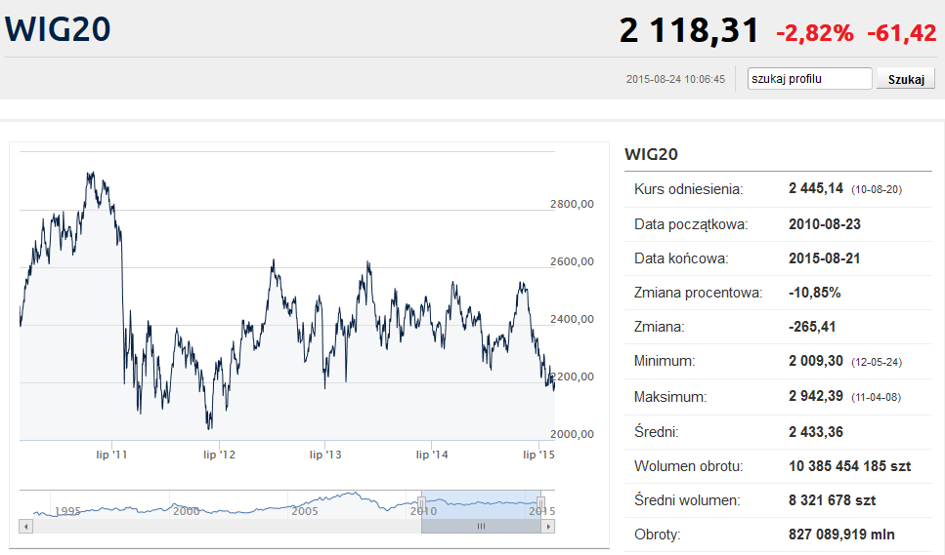Click the current index value 2 118,31
Screen dimensions: 945x555
click(x=689, y=31)
